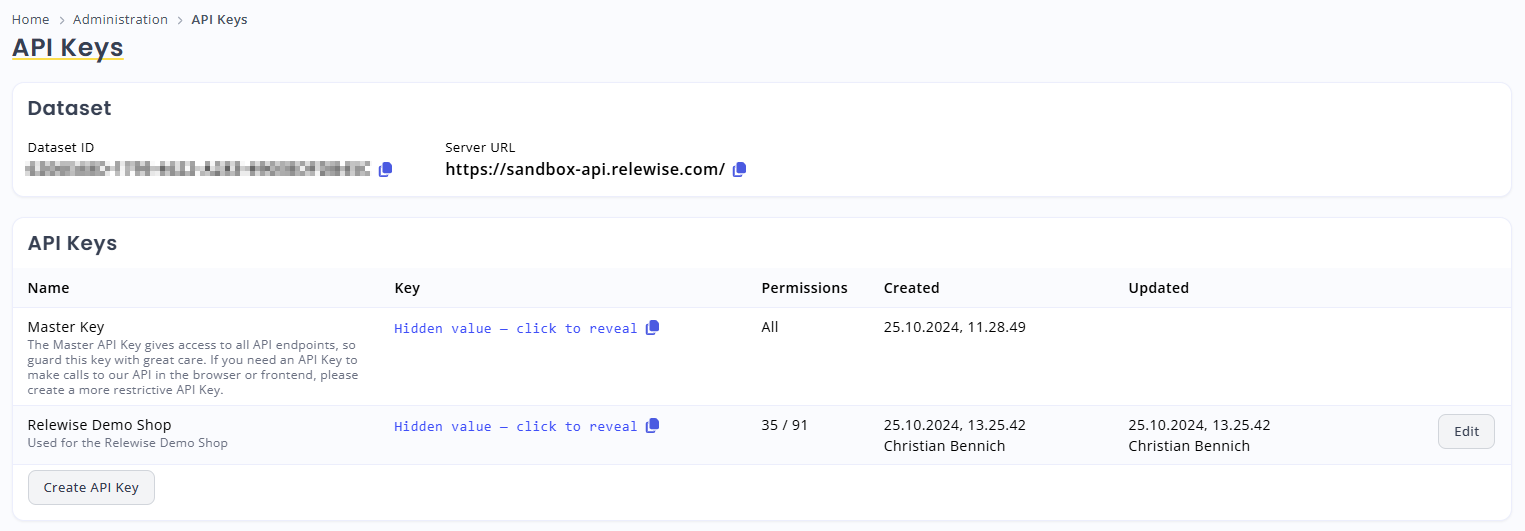
Task: Click Christian Bennich under Updated
Action: 1189,446
